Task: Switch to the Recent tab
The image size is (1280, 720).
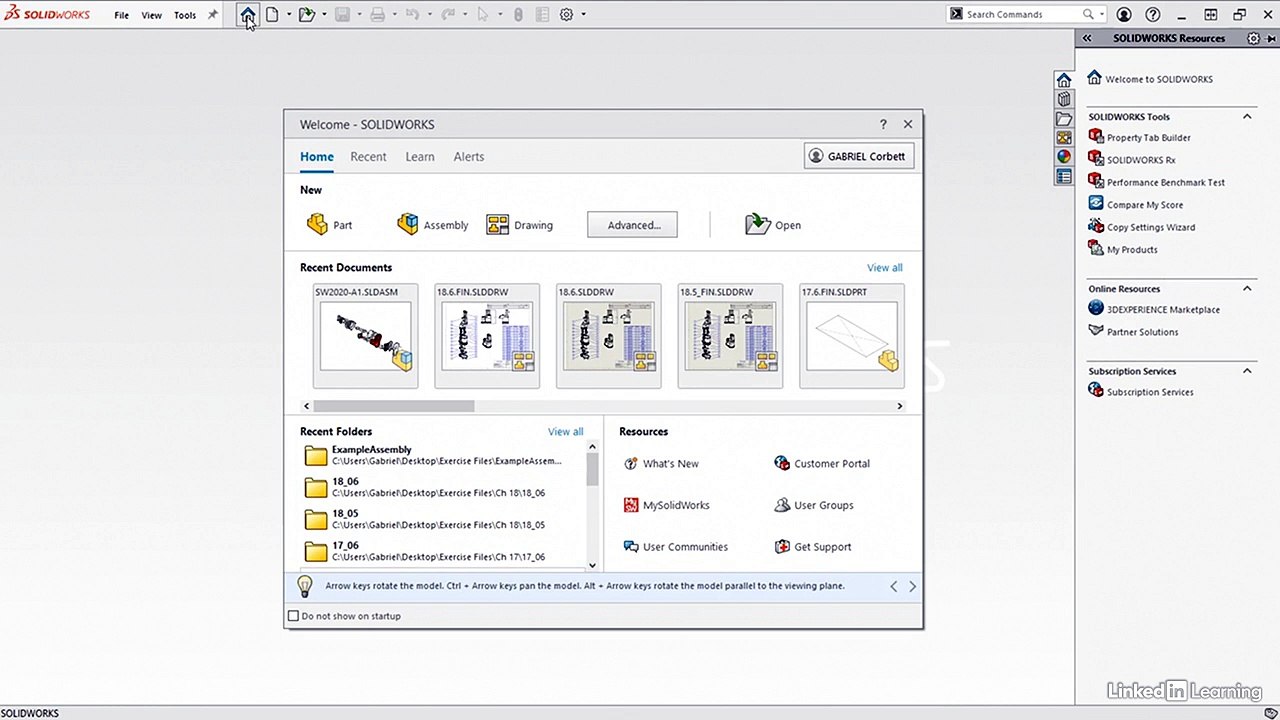Action: pos(368,157)
